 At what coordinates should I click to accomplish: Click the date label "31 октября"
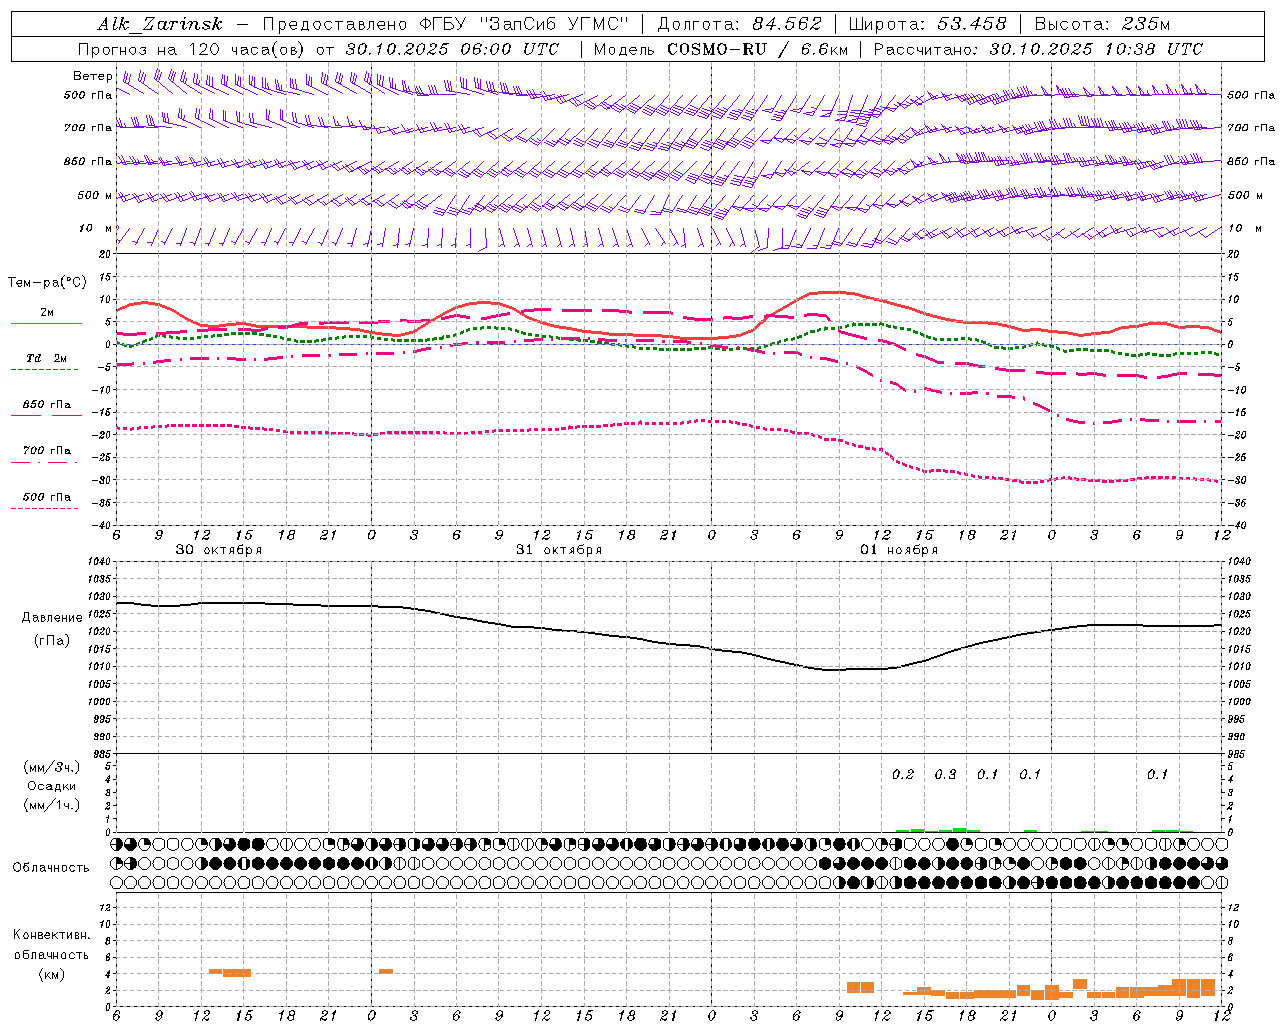click(x=559, y=549)
